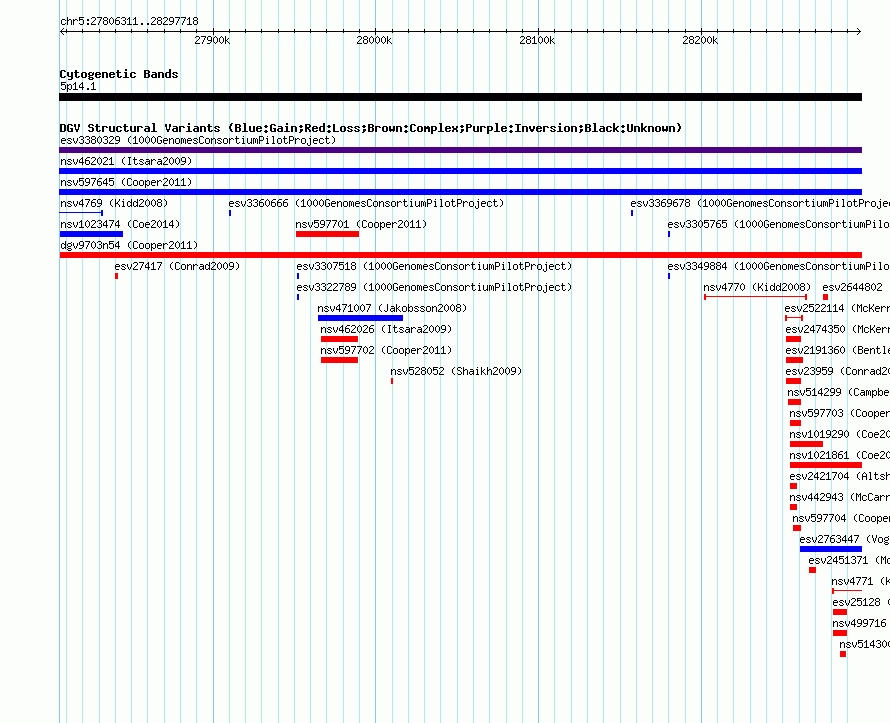The width and height of the screenshot is (890, 723).
Task: Select the nsv597701 (Cooper2011) red bar
Action: 328,234
